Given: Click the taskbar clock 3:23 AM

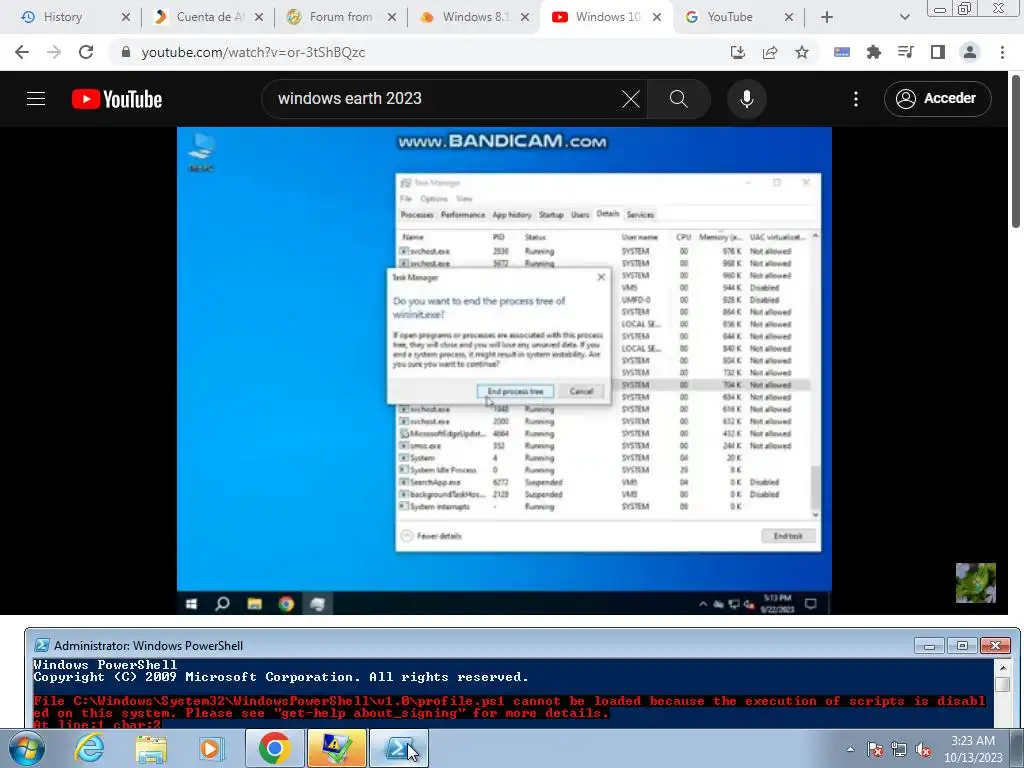Looking at the screenshot, I should [x=973, y=741].
